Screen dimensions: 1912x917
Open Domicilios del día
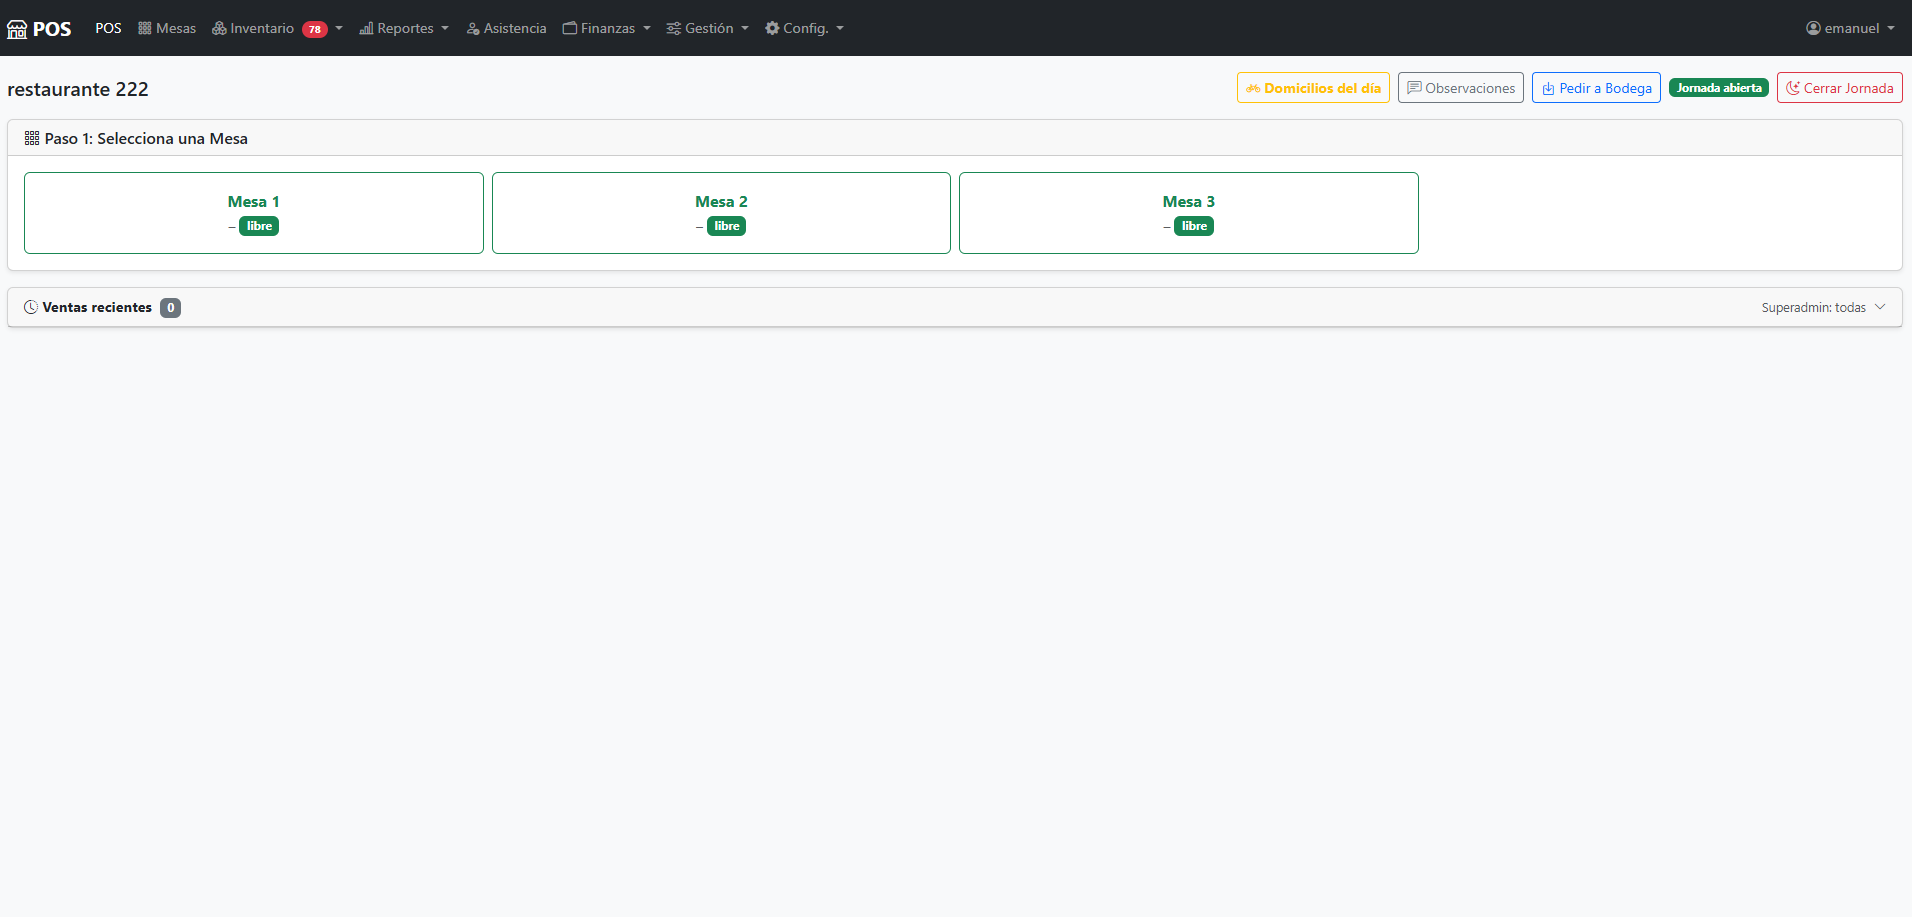pyautogui.click(x=1313, y=88)
